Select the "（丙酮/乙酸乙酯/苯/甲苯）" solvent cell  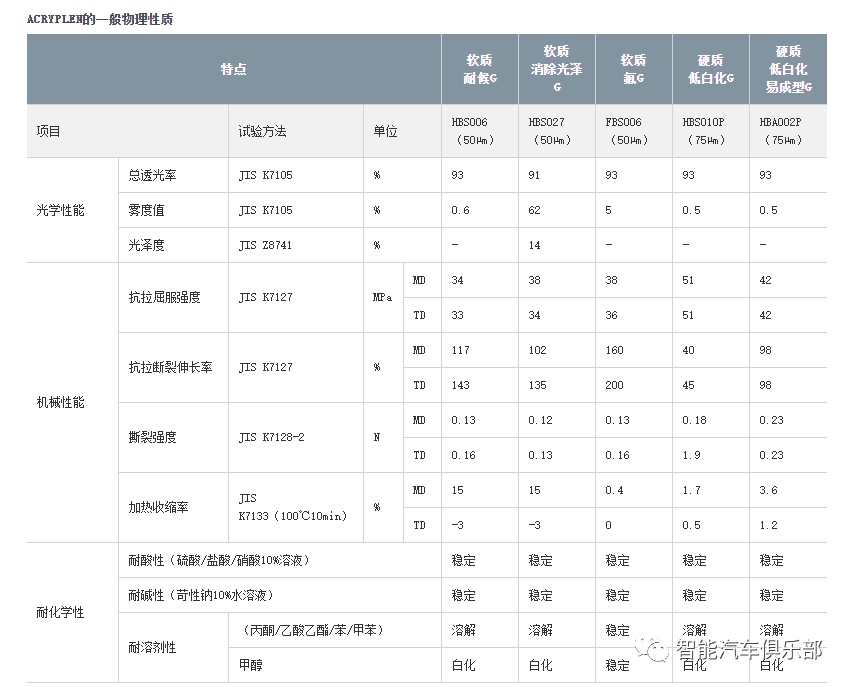335,630
